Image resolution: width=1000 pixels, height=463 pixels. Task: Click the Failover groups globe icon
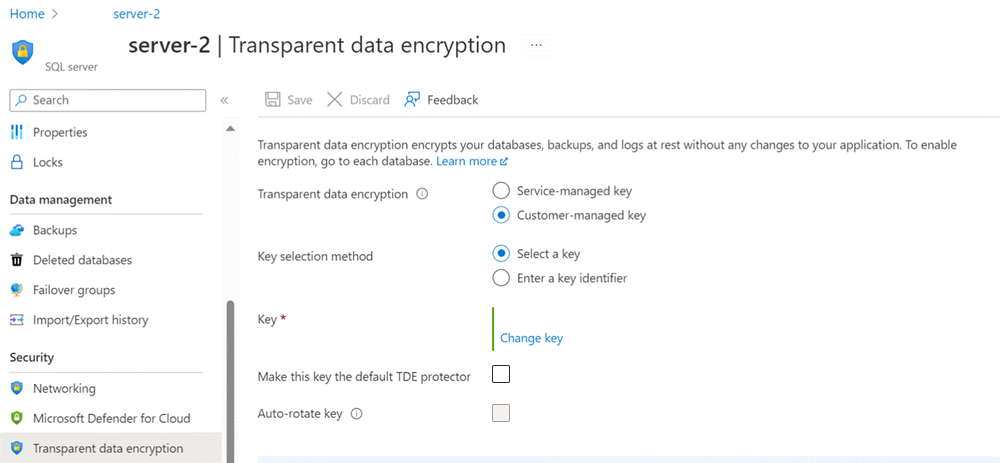point(16,290)
